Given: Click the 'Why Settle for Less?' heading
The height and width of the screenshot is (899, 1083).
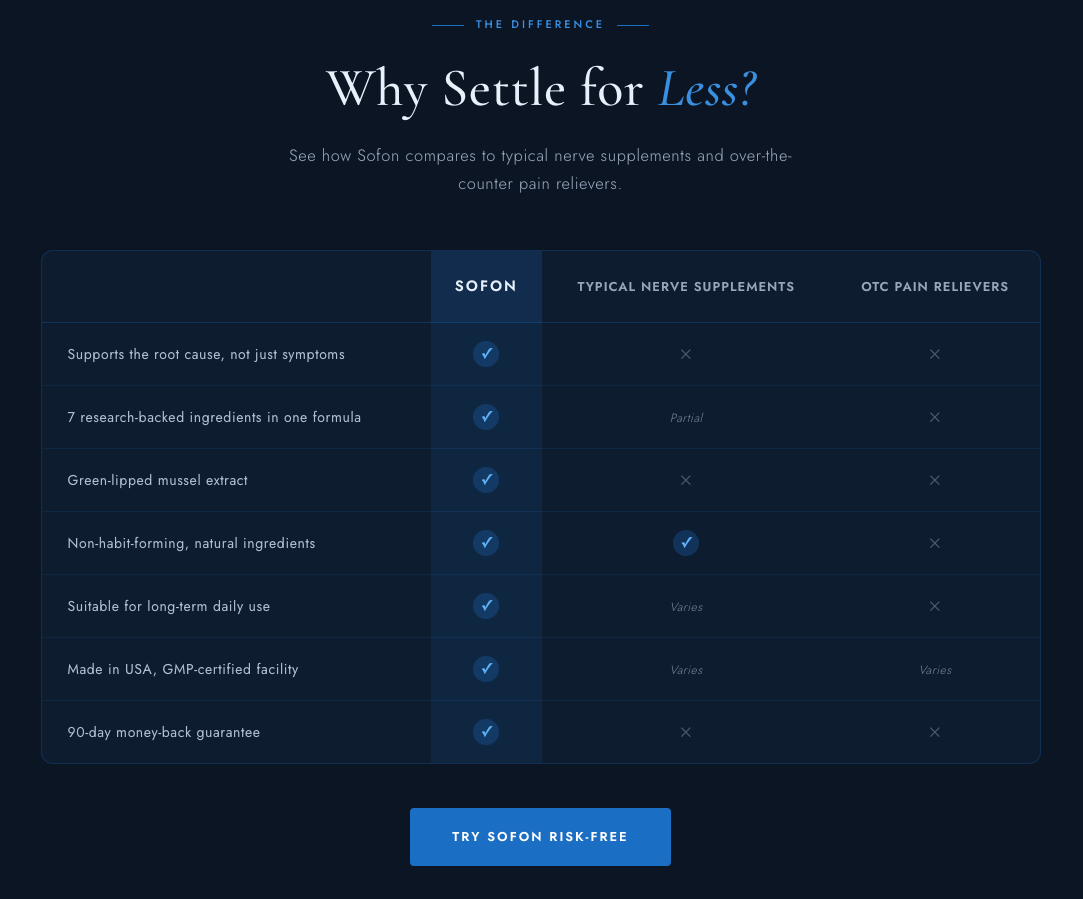Looking at the screenshot, I should pos(542,89).
